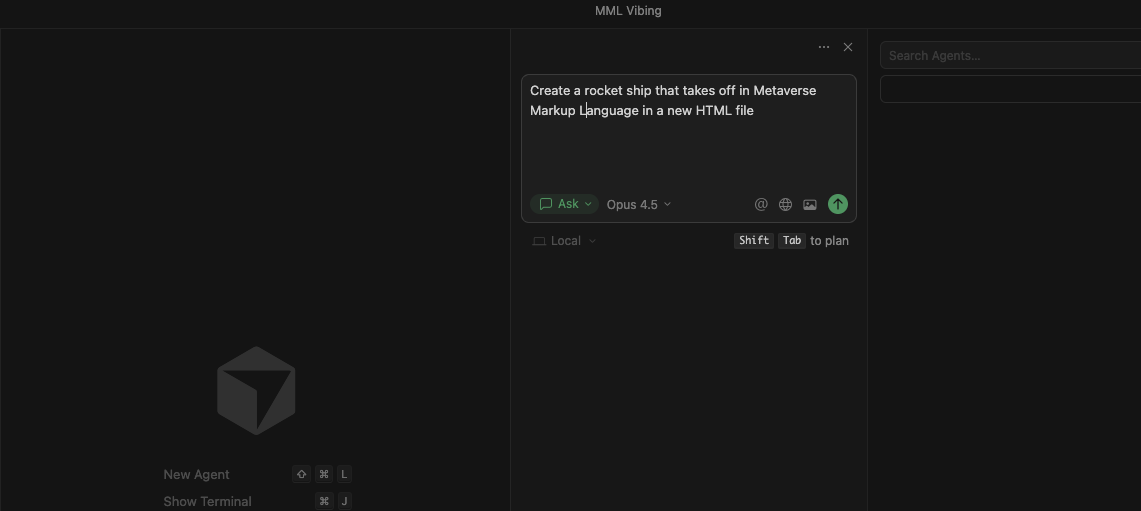Click the globe web search icon
This screenshot has height=511, width=1141.
click(x=785, y=204)
